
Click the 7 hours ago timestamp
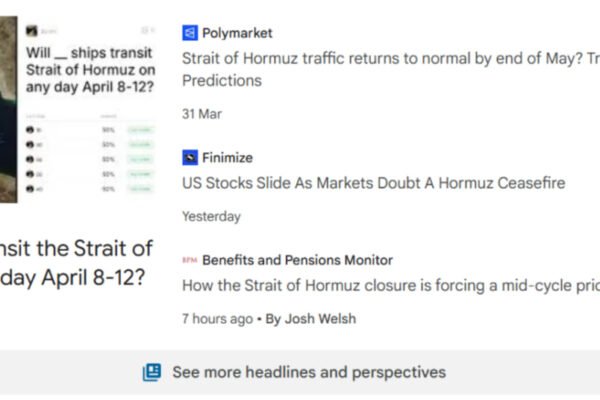point(217,319)
